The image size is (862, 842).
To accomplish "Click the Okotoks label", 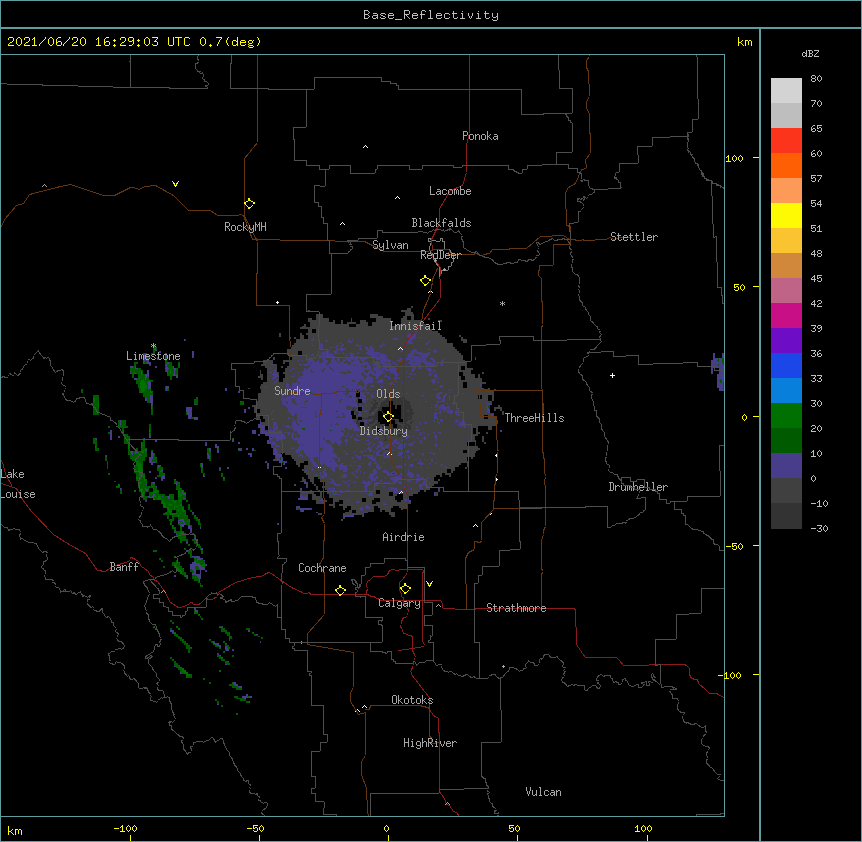I will coord(412,700).
